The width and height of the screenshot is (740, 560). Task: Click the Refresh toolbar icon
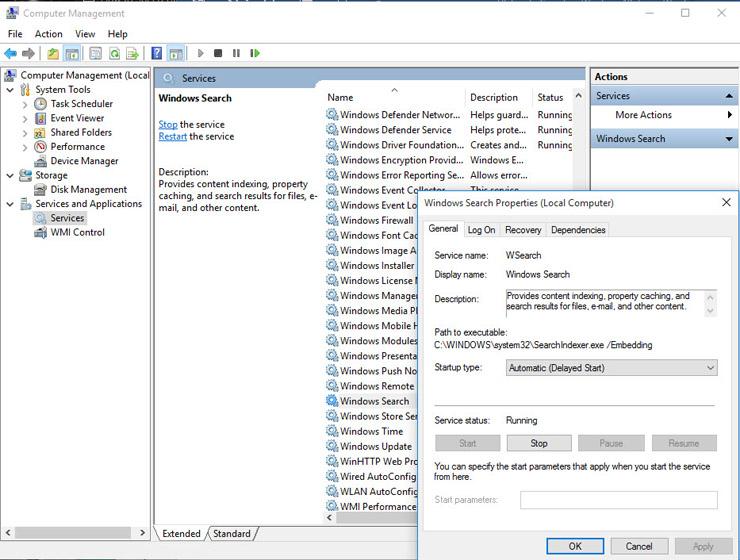coord(115,53)
